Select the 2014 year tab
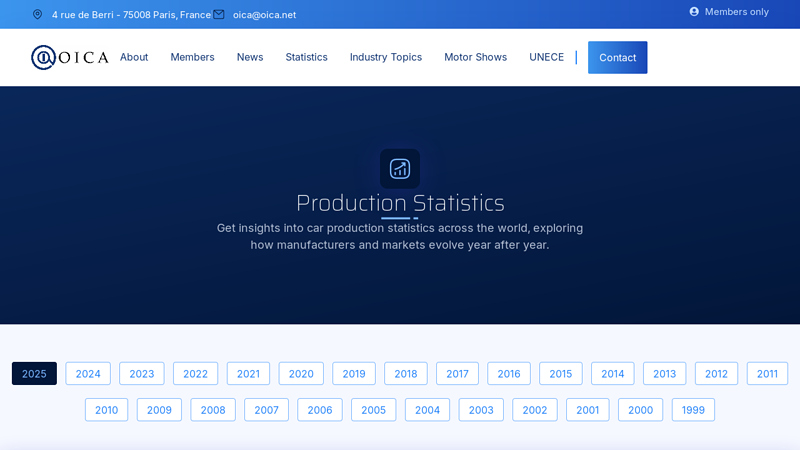The image size is (800, 450). coord(613,373)
